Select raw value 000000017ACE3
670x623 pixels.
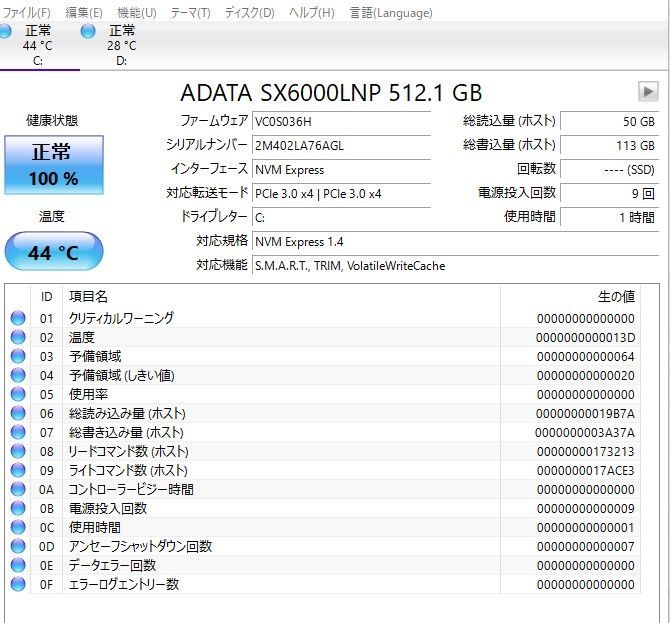[585, 470]
